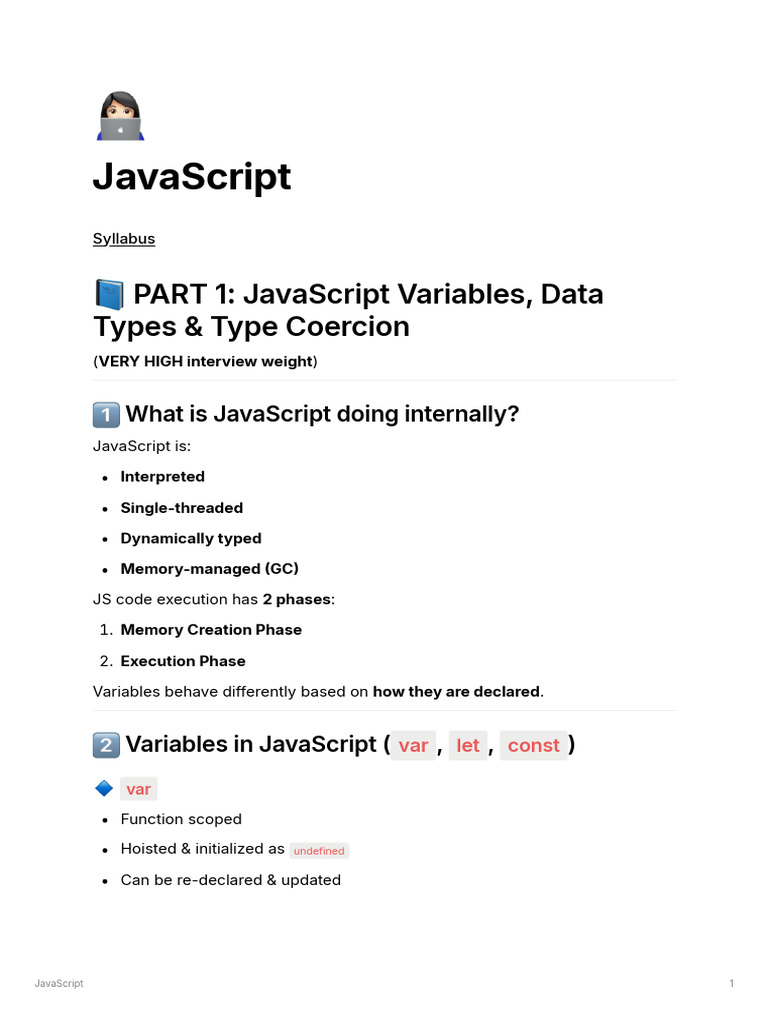Viewport: 768px width, 1024px height.
Task: Click the JavaScript footer label
Action: [x=59, y=983]
